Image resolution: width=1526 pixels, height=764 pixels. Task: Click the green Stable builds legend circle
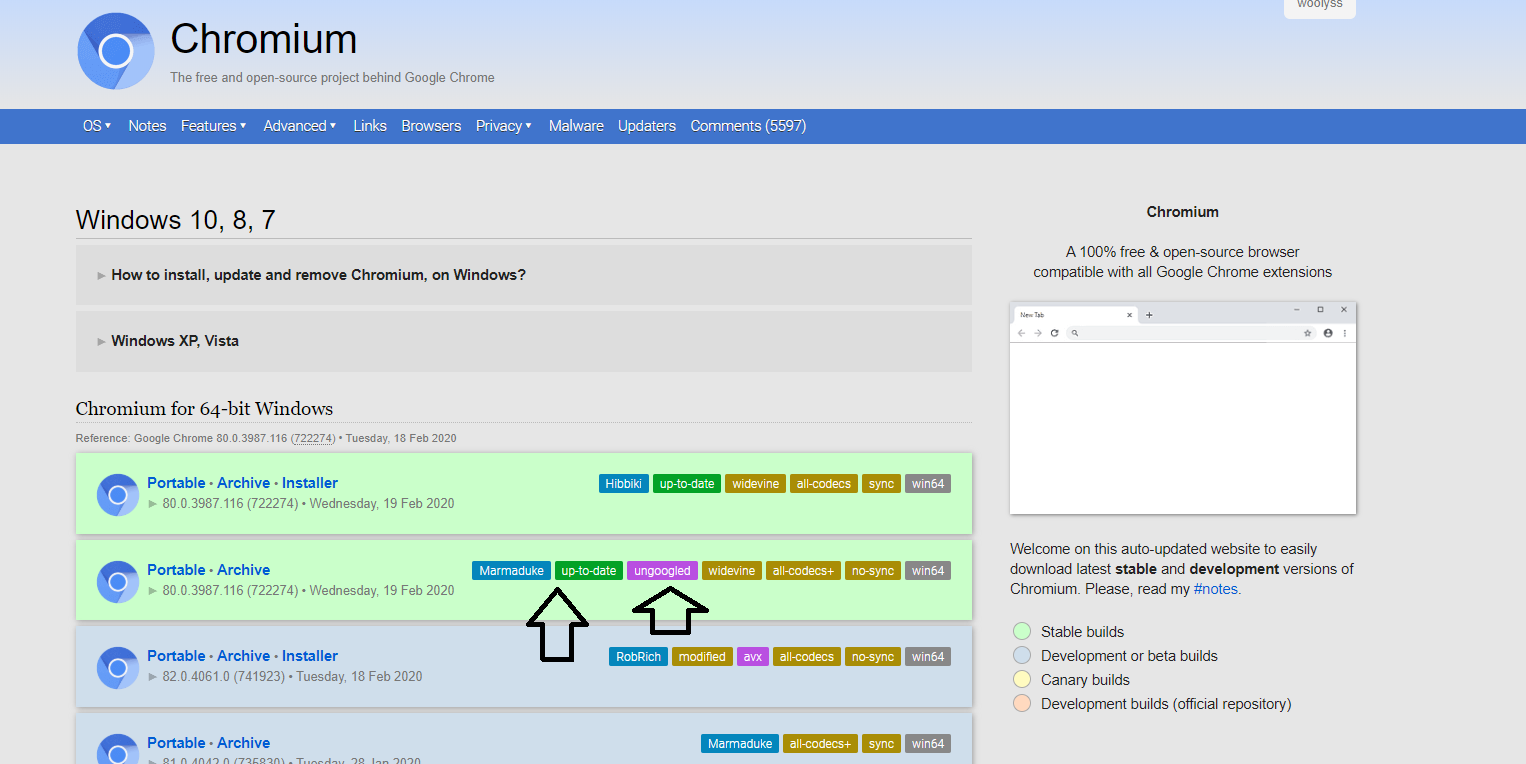click(x=1021, y=632)
